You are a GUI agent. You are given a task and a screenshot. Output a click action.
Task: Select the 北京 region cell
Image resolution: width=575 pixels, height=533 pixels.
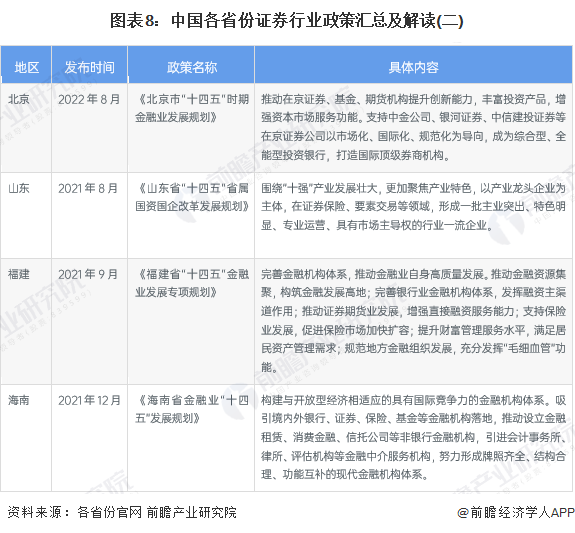click(x=19, y=99)
